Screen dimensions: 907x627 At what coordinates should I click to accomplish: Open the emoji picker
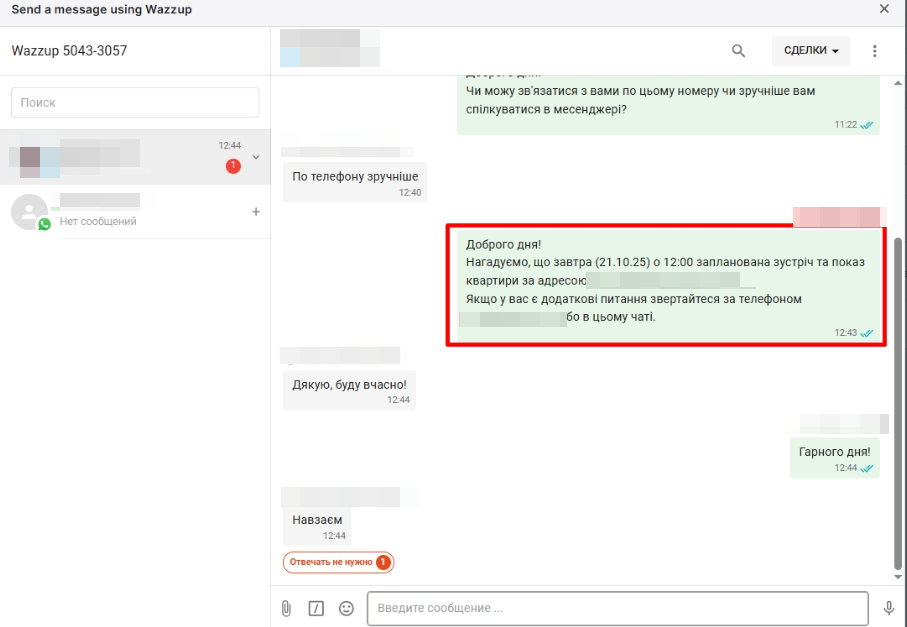click(x=346, y=608)
